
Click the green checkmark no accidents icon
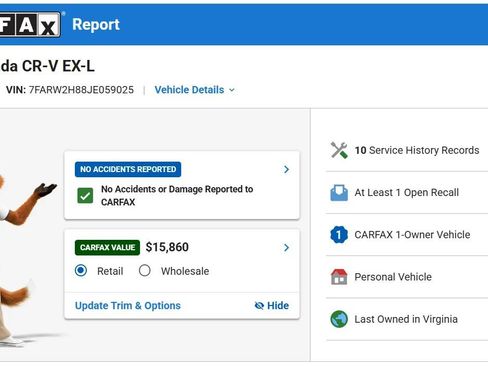(85, 196)
